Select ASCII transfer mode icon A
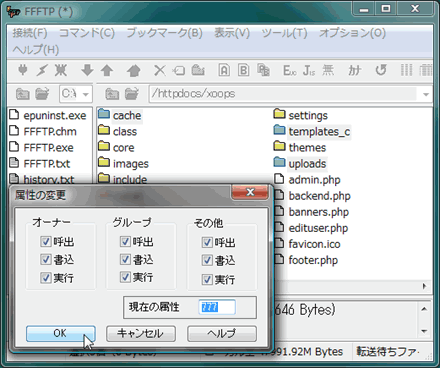This screenshot has height=369, width=441. pos(224,70)
